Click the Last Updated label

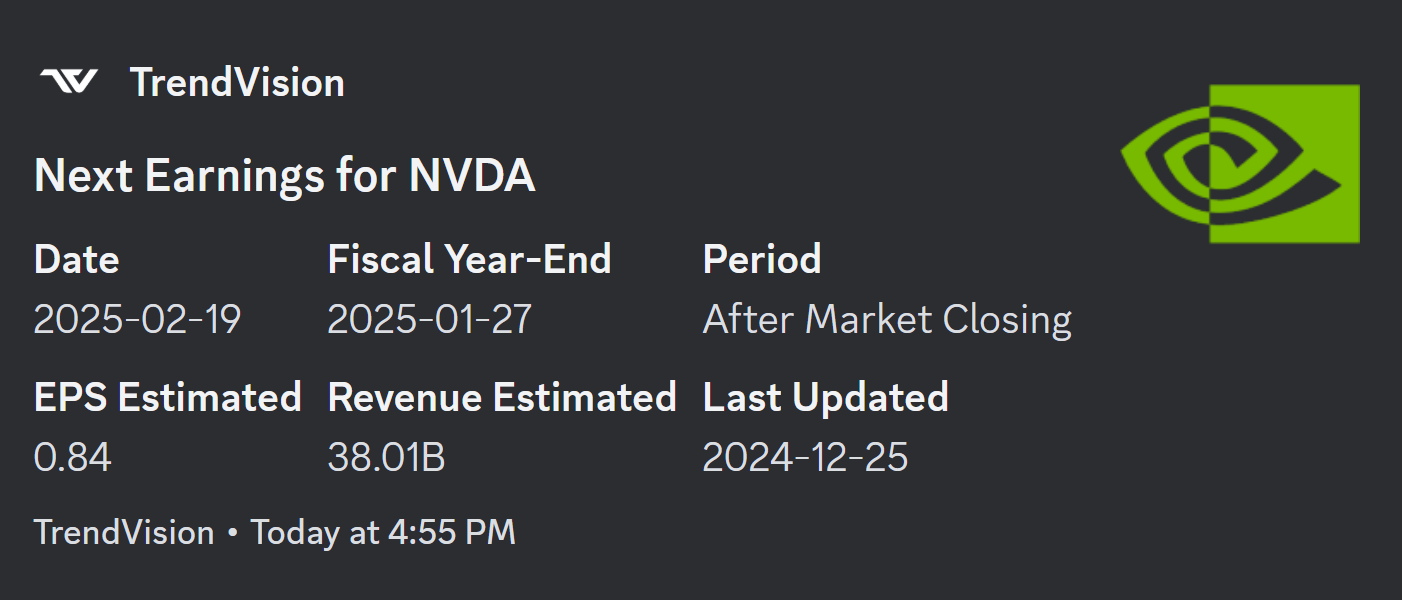tap(825, 397)
